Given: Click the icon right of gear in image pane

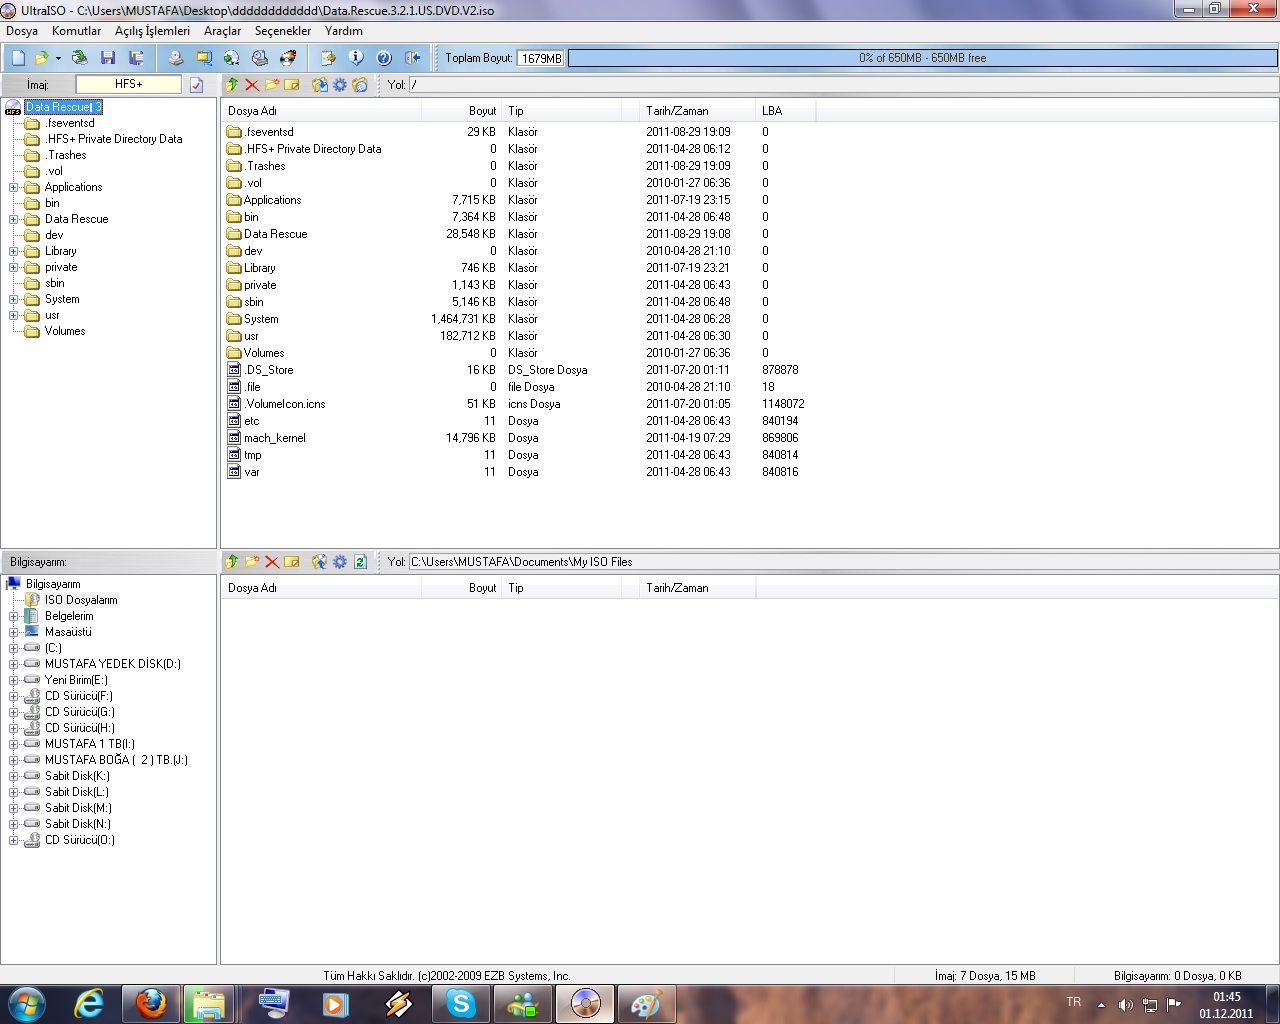Looking at the screenshot, I should pyautogui.click(x=360, y=85).
